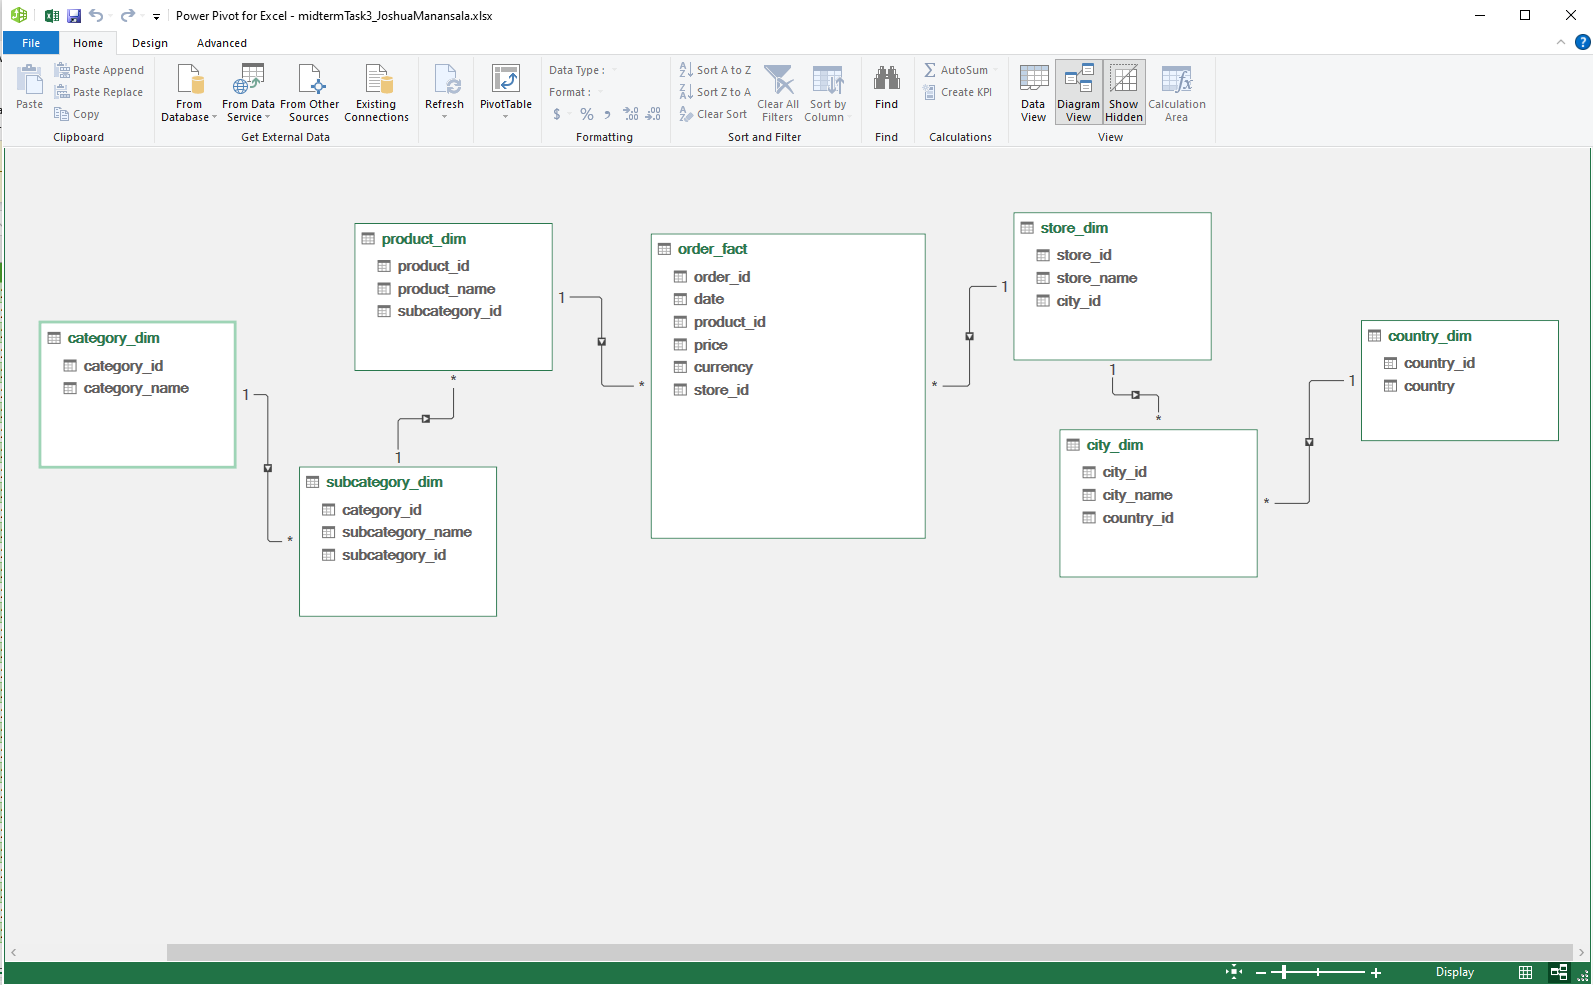Click the fit-to-screen icon in status bar

(x=1234, y=972)
